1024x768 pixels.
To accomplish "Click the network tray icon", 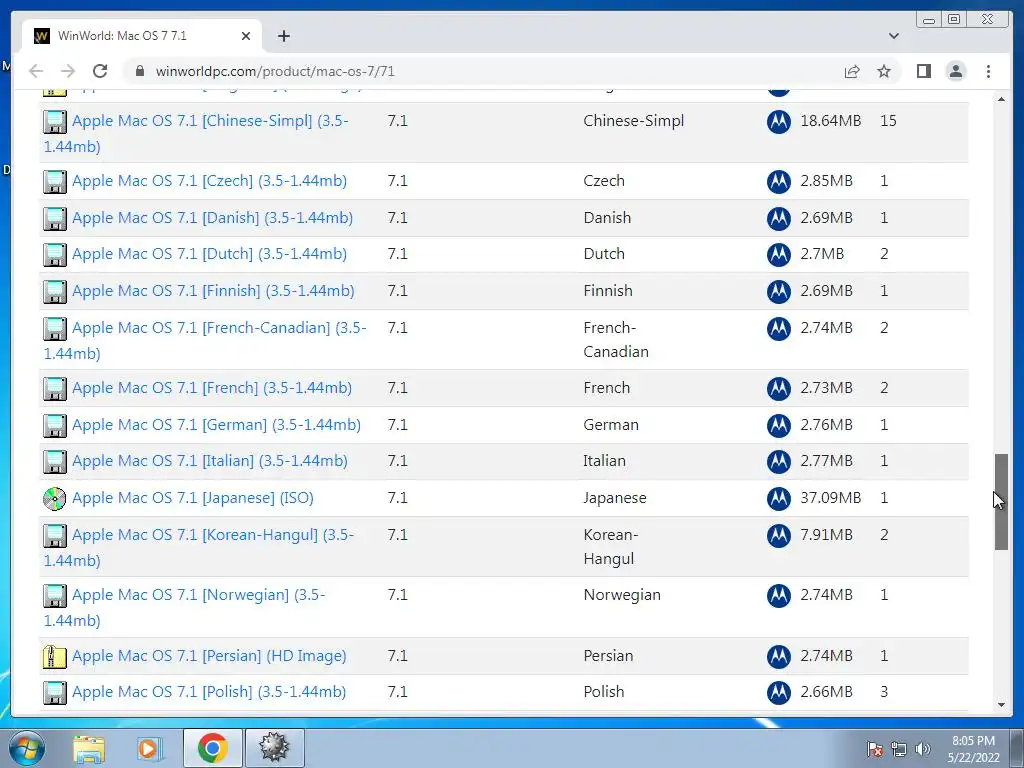I will click(x=899, y=749).
